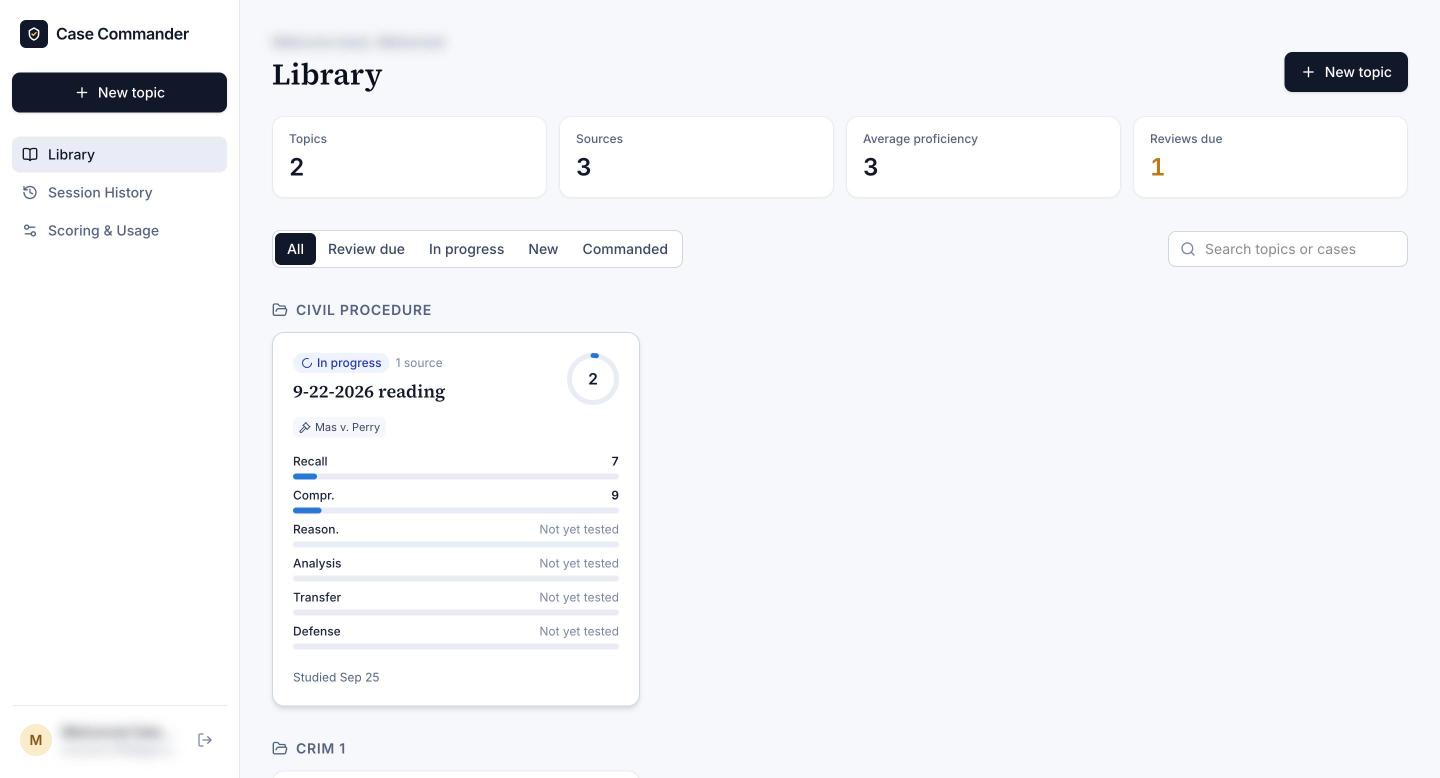Screen dimensions: 1440x778
Task: Click the Sources stat card
Action: [x=696, y=157]
